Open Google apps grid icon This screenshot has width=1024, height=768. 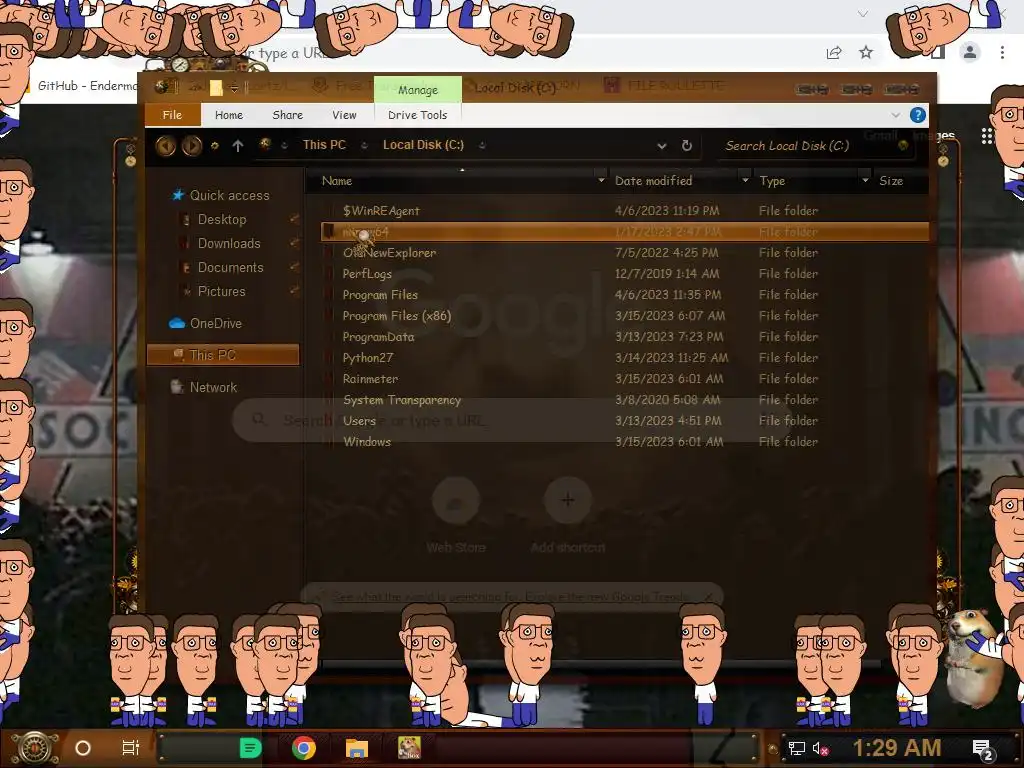[x=987, y=136]
